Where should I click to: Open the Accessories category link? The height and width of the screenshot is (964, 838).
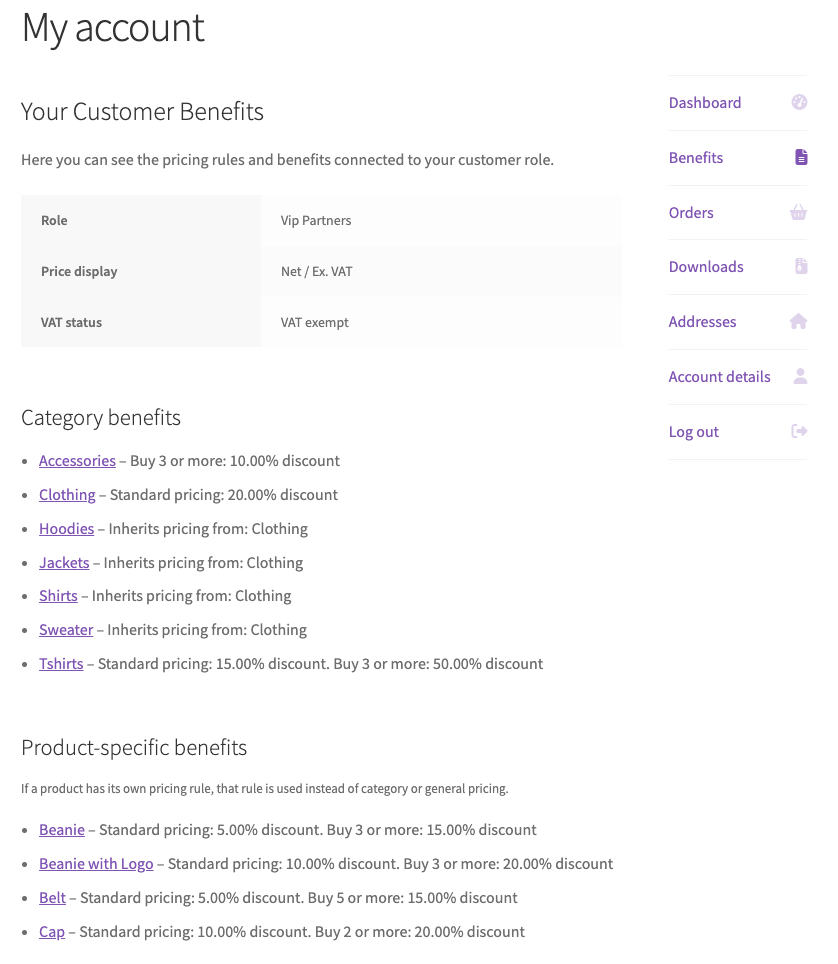pos(77,460)
